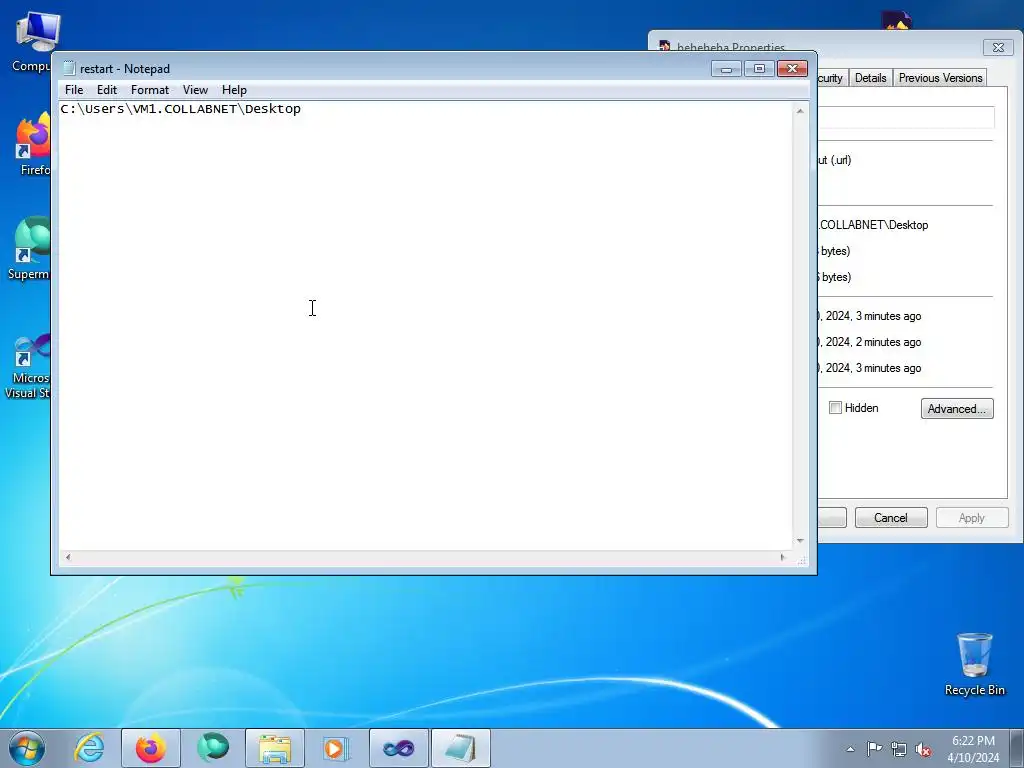1024x768 pixels.
Task: Select the Supermium desktop shortcut
Action: tap(29, 248)
